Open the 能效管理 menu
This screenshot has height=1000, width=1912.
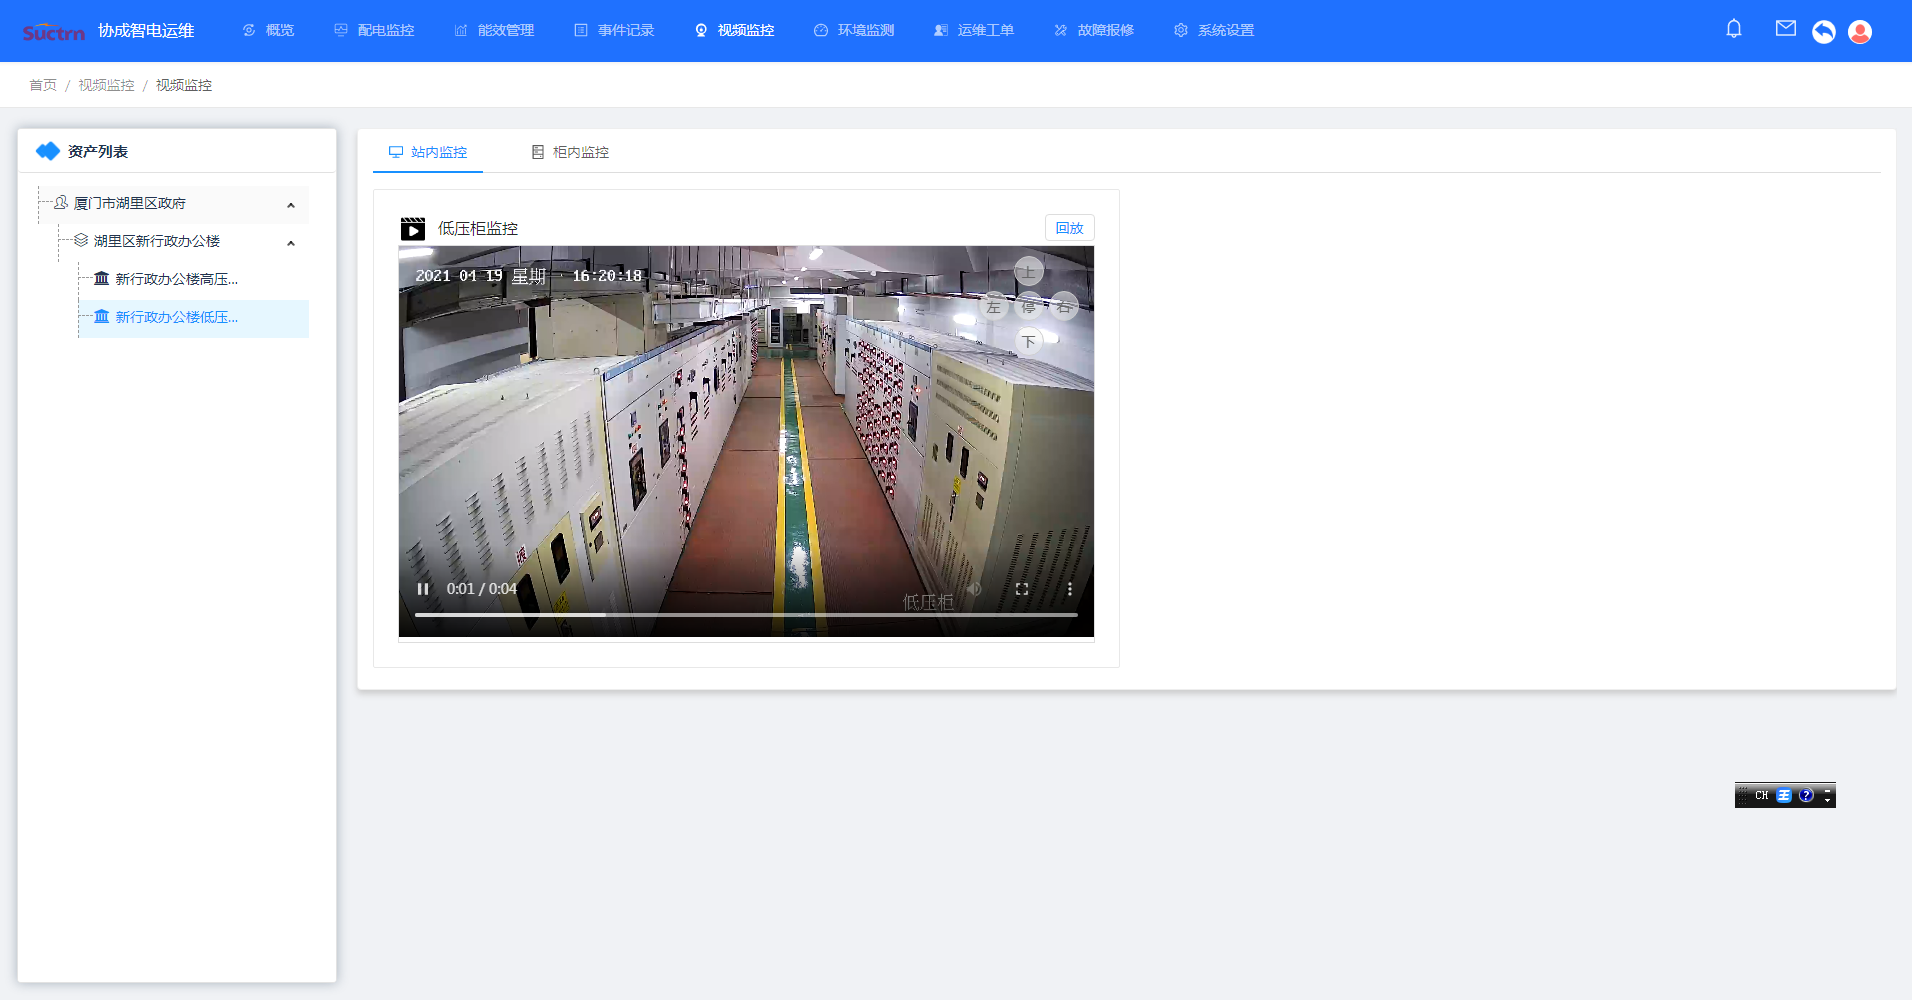(x=494, y=31)
